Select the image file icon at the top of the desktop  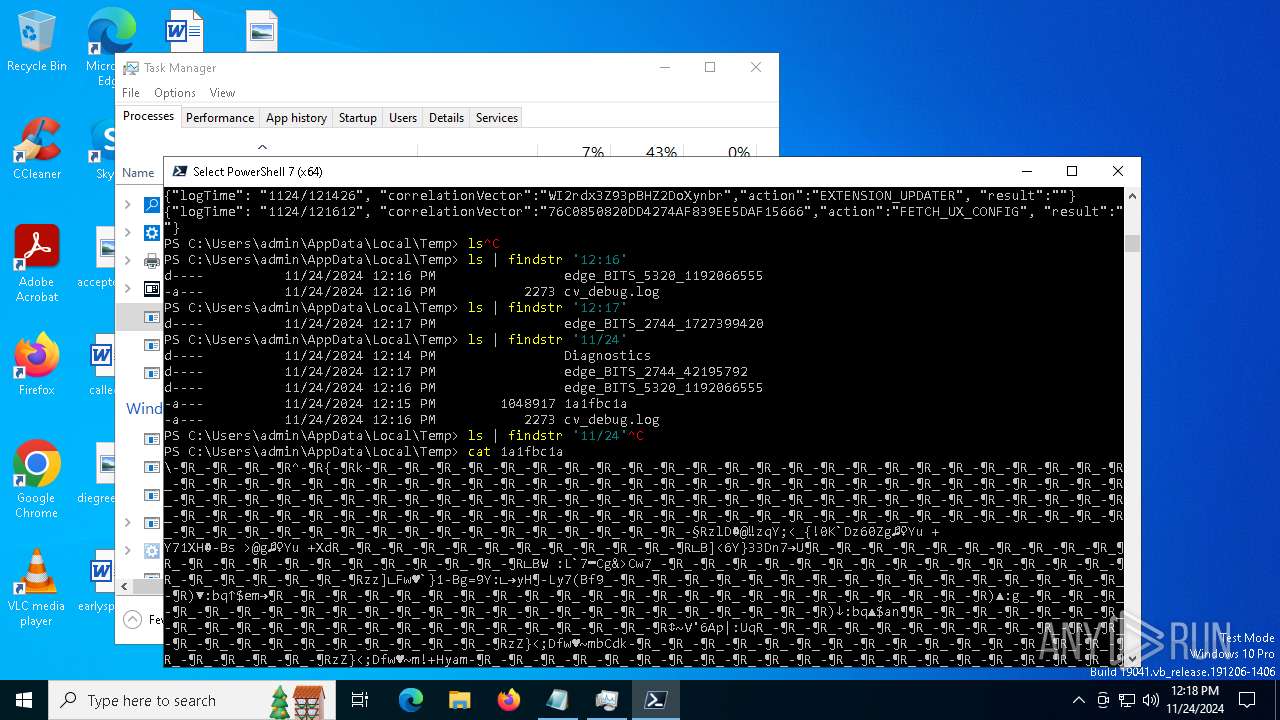(x=261, y=30)
